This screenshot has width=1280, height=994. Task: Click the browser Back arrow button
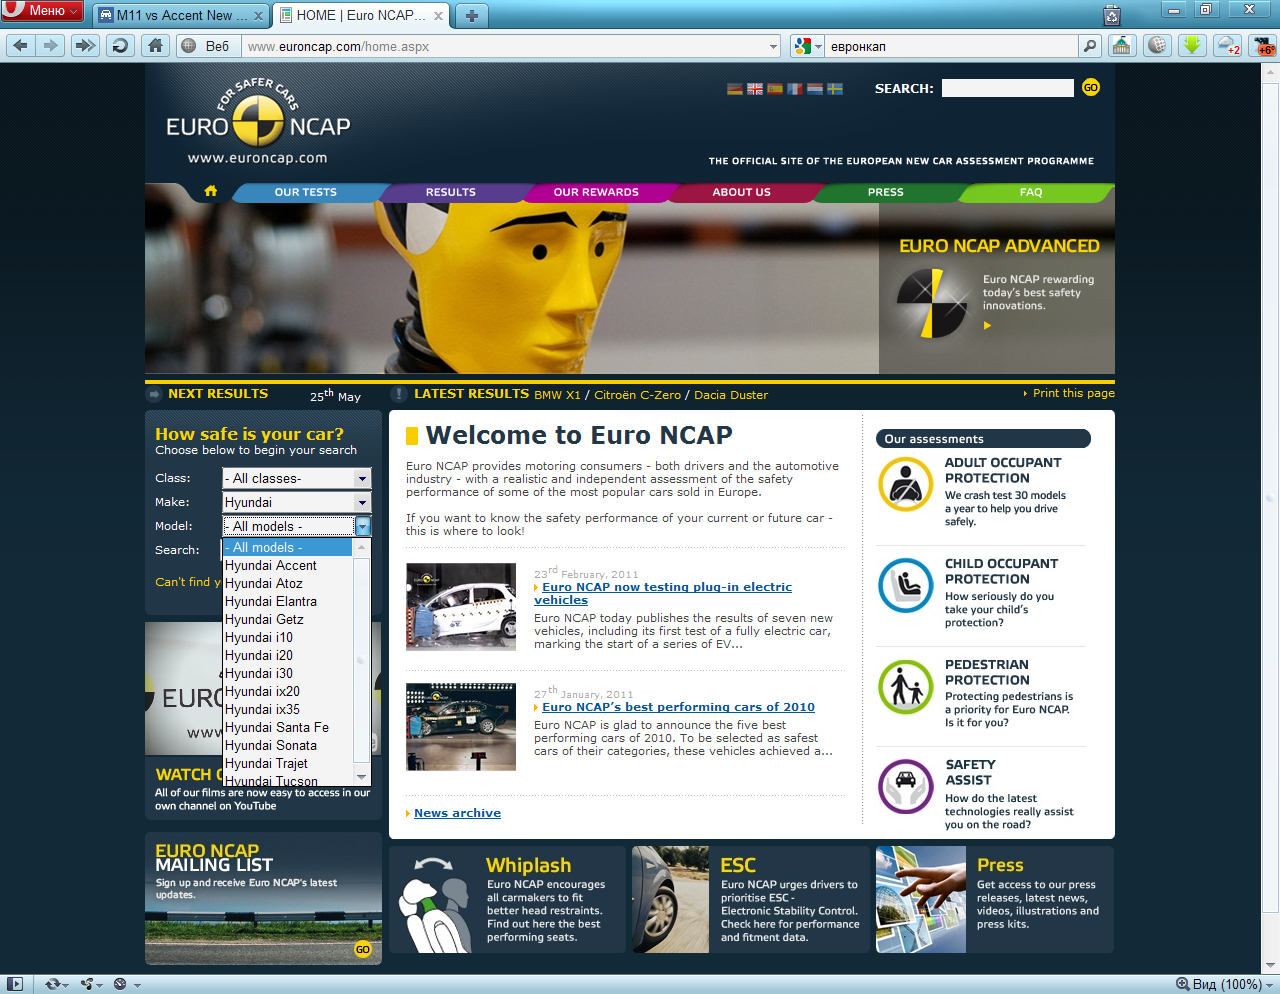[x=20, y=45]
